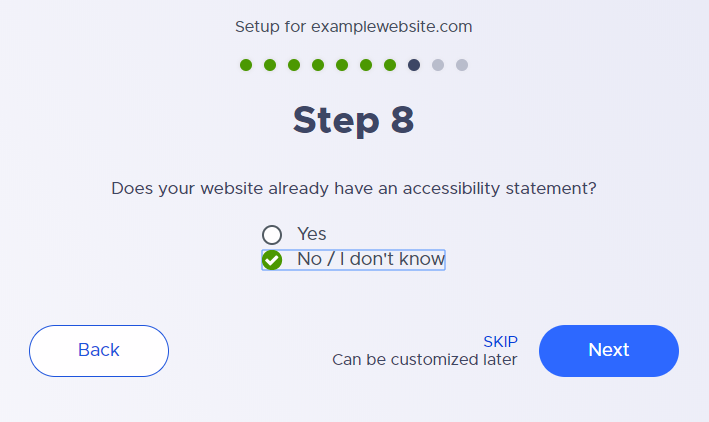
Task: Click the green checked No radio circle
Action: click(272, 260)
